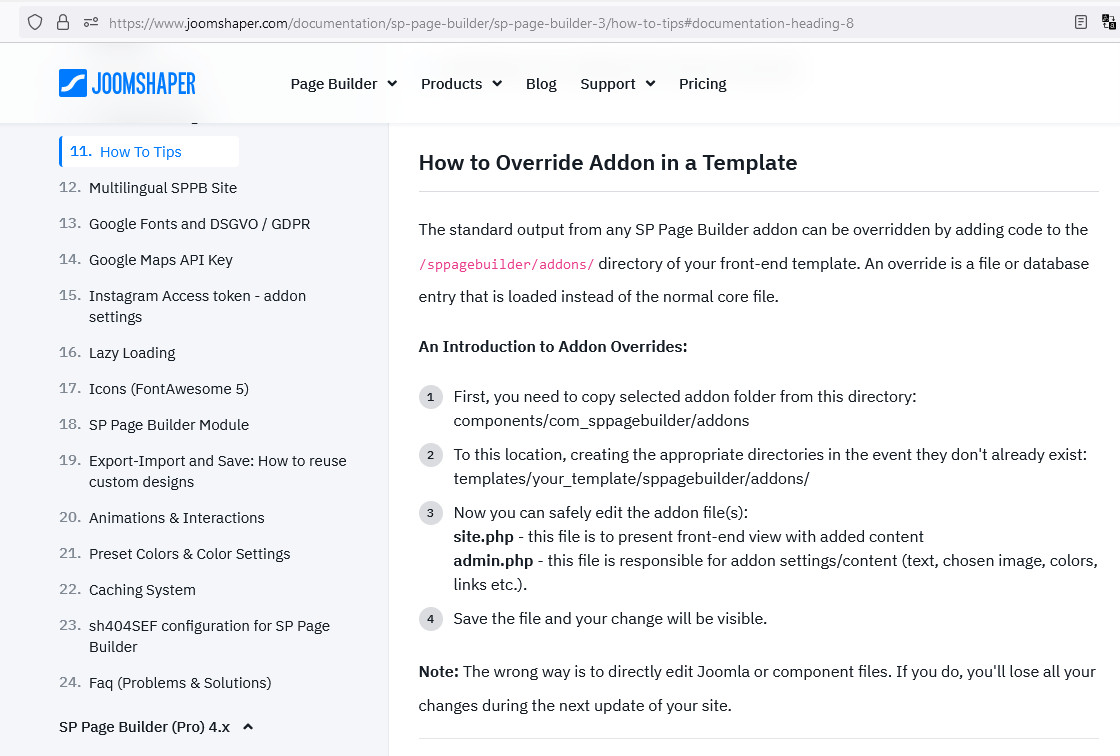The height and width of the screenshot is (756, 1120).
Task: Toggle reader view icon in address bar
Action: click(1081, 22)
